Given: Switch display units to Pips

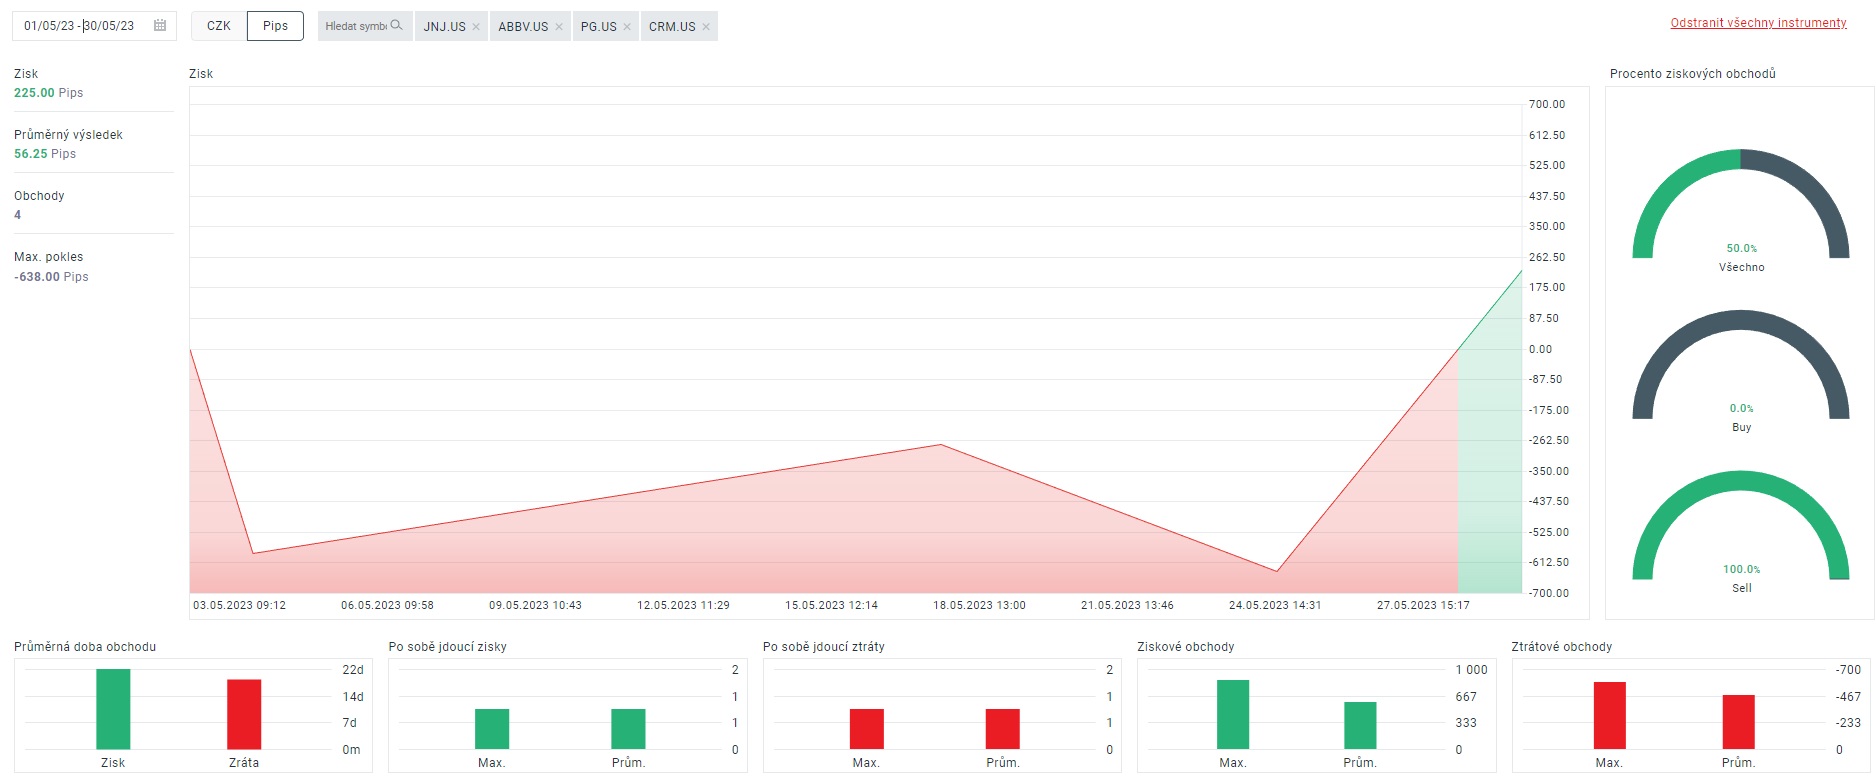Looking at the screenshot, I should click(275, 26).
